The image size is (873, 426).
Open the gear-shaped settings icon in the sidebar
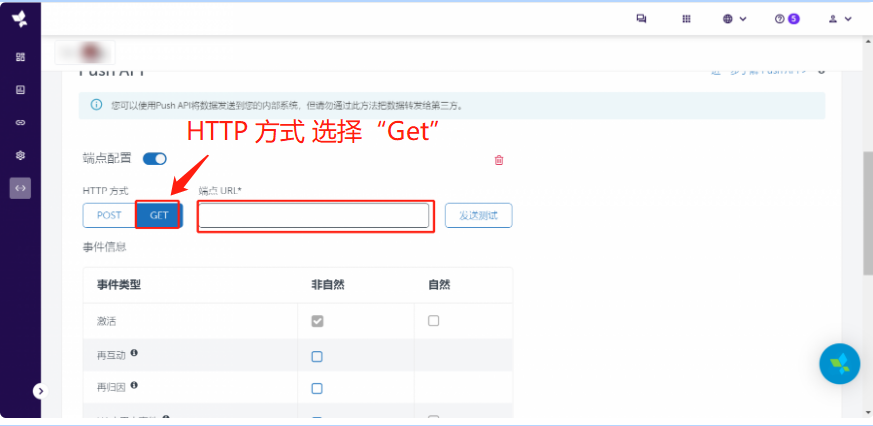pos(21,155)
